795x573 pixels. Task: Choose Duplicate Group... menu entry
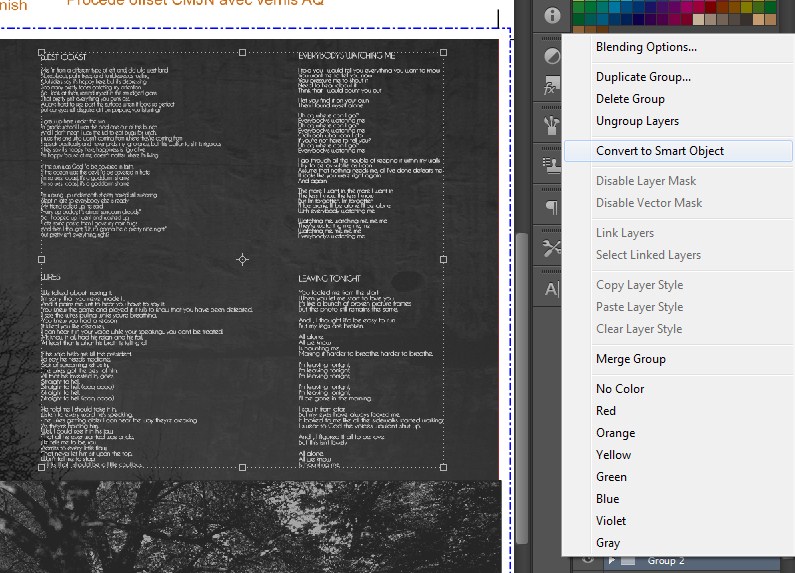pos(643,77)
